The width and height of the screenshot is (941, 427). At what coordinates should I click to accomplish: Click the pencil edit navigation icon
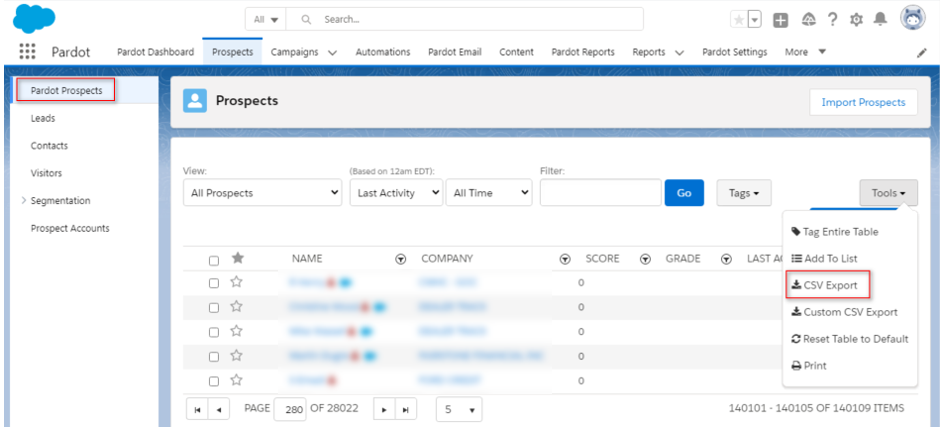(922, 53)
